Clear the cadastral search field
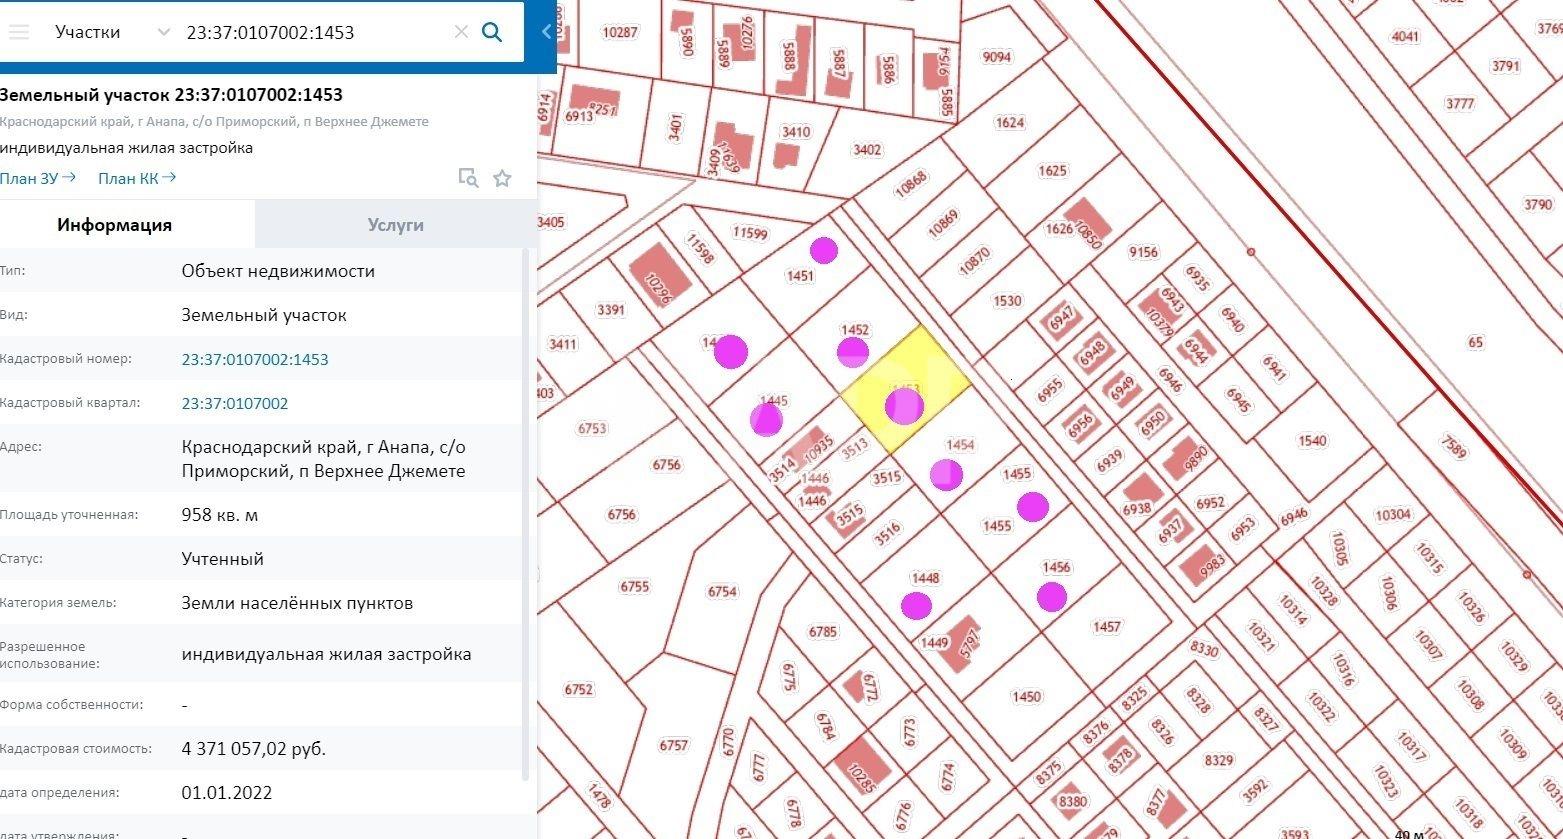The height and width of the screenshot is (839, 1563). pos(461,32)
